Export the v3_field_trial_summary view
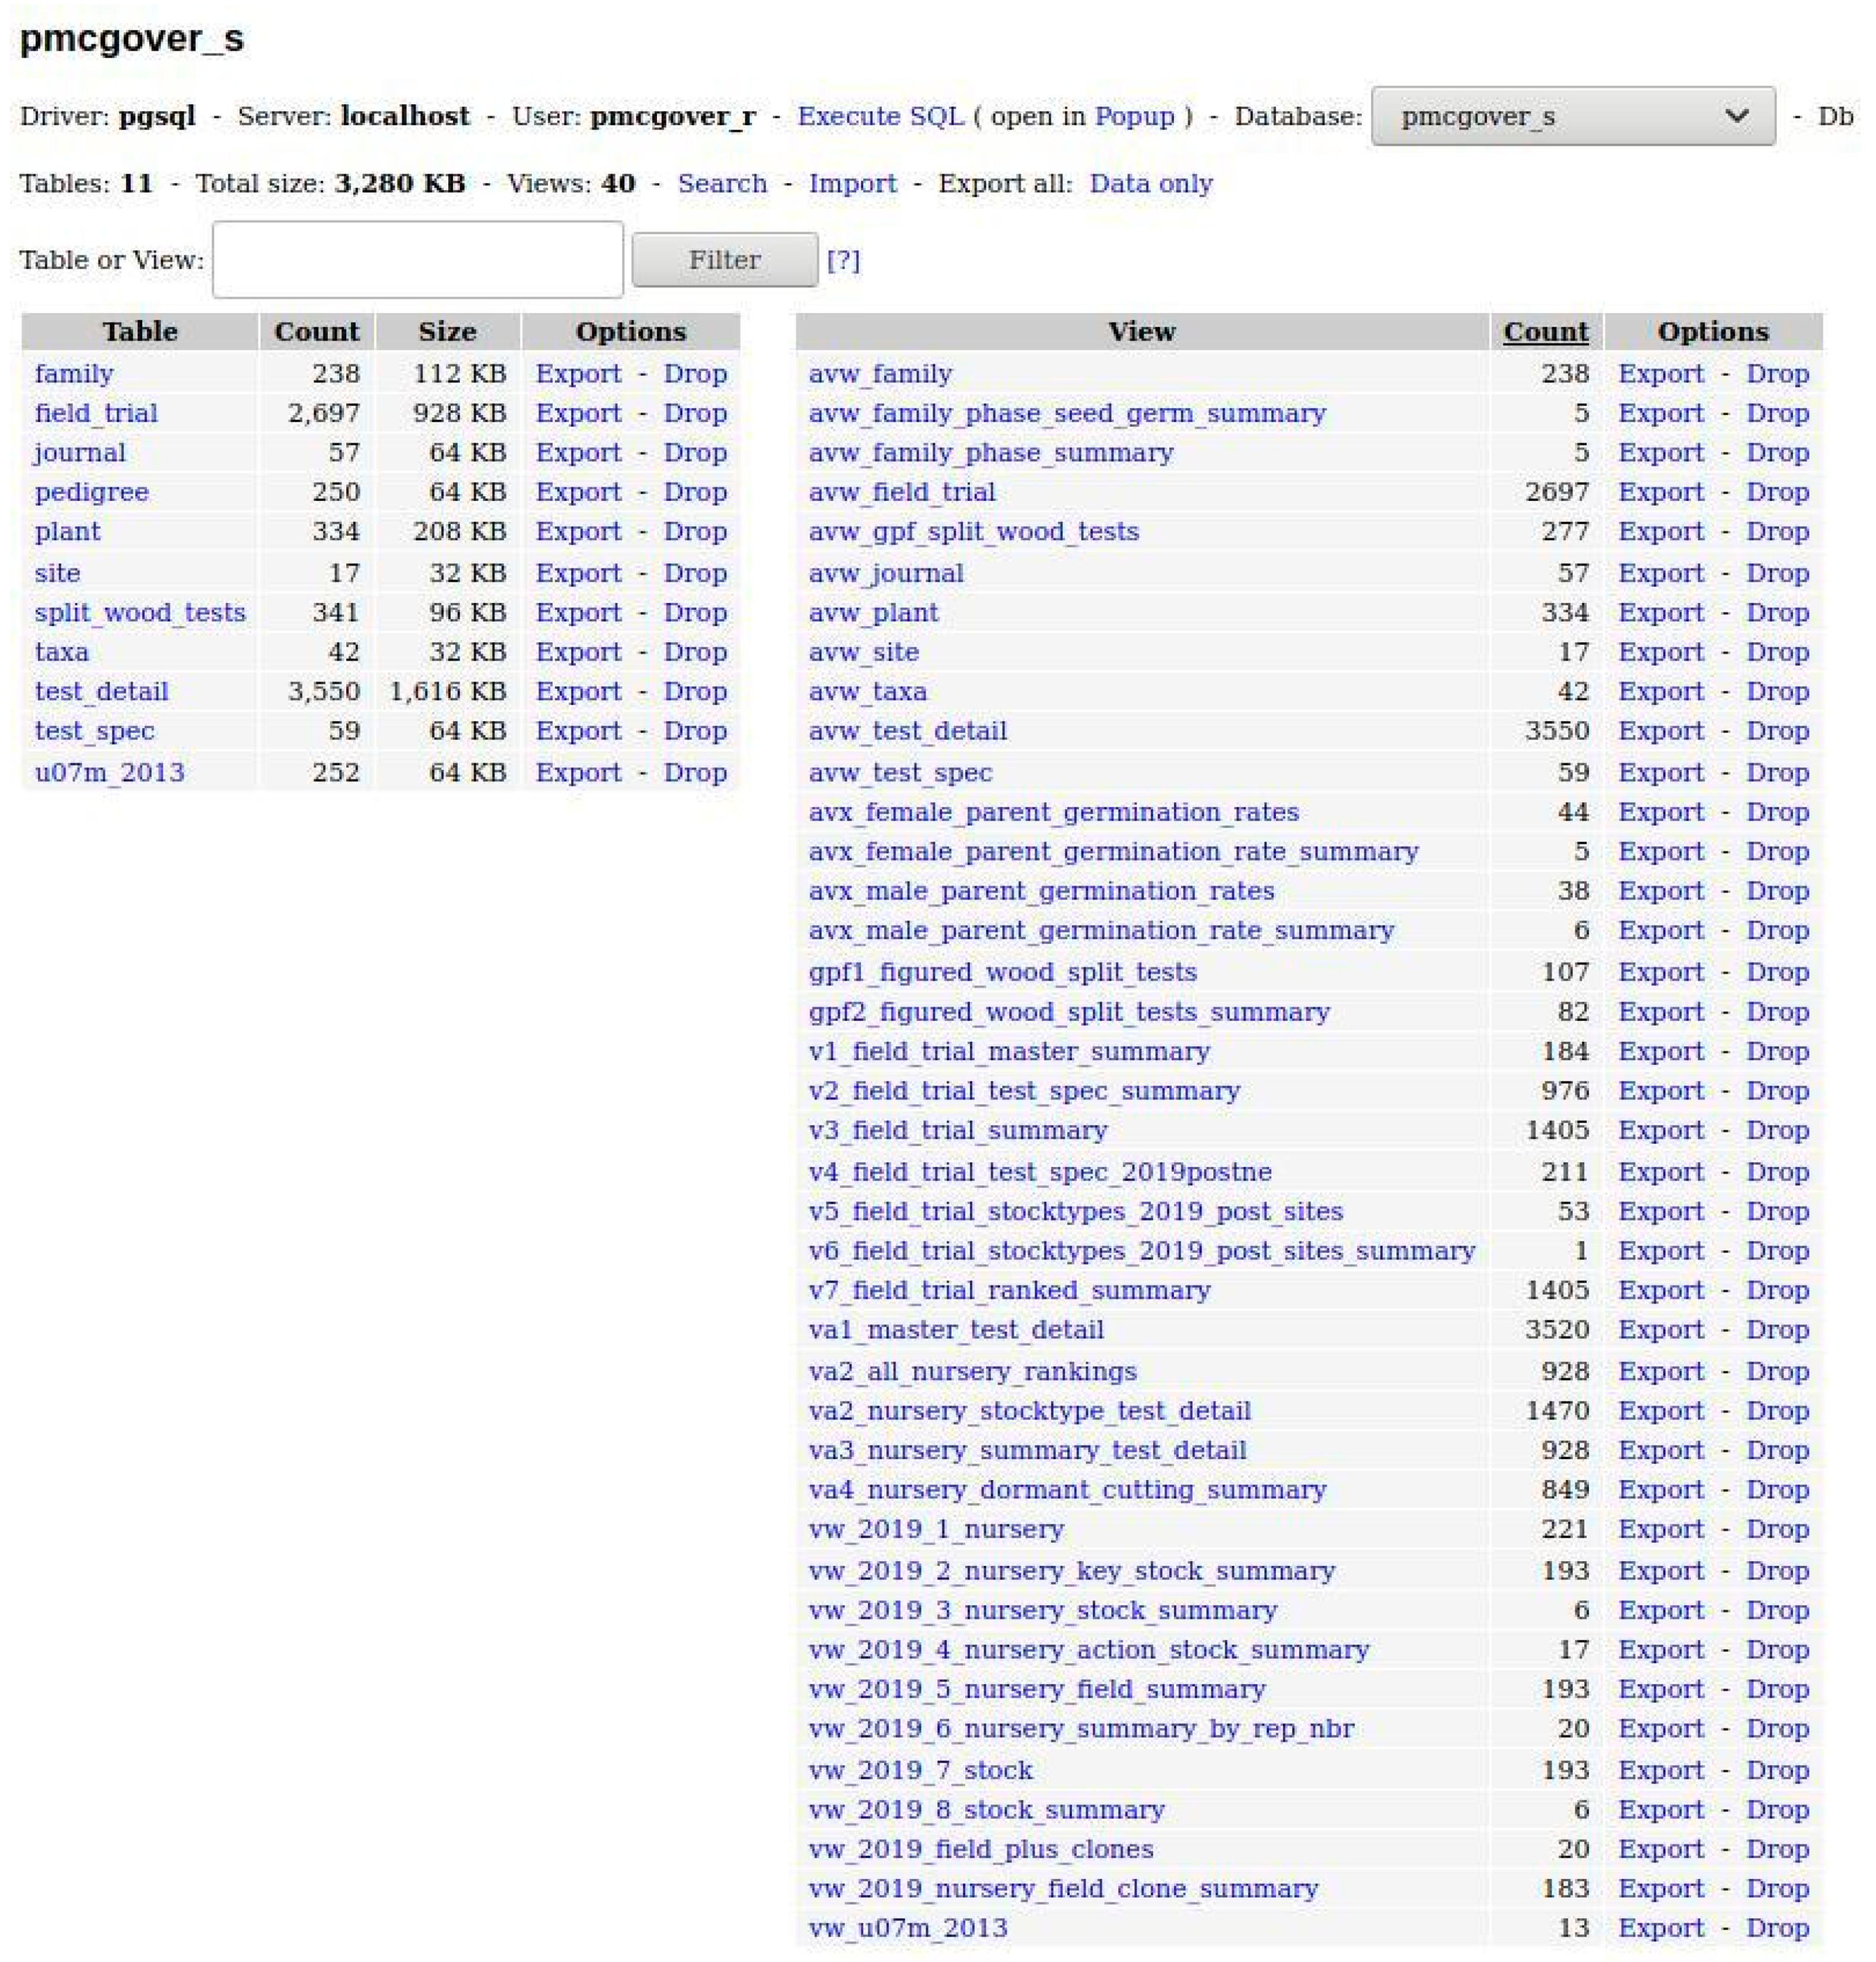The image size is (1876, 1962). (x=1660, y=1130)
